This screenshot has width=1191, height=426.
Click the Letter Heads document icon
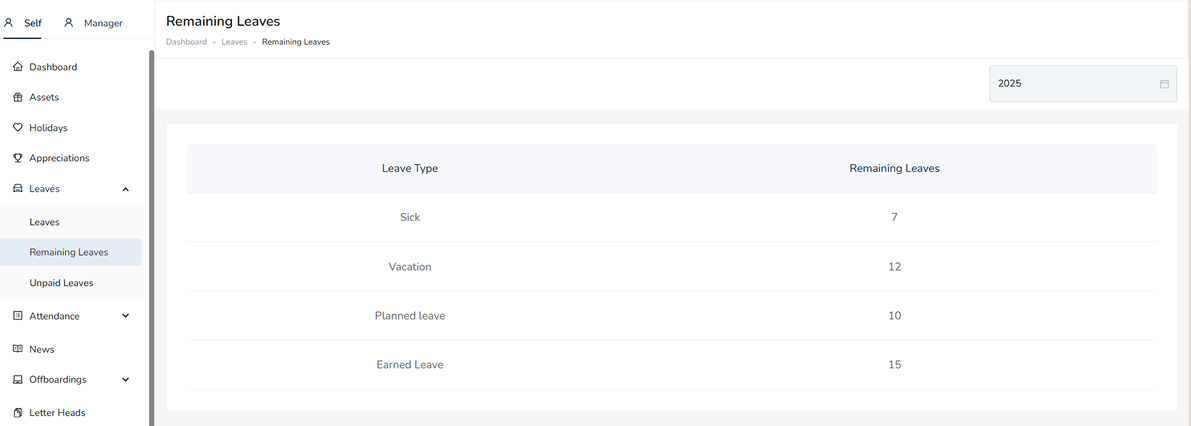tap(18, 413)
